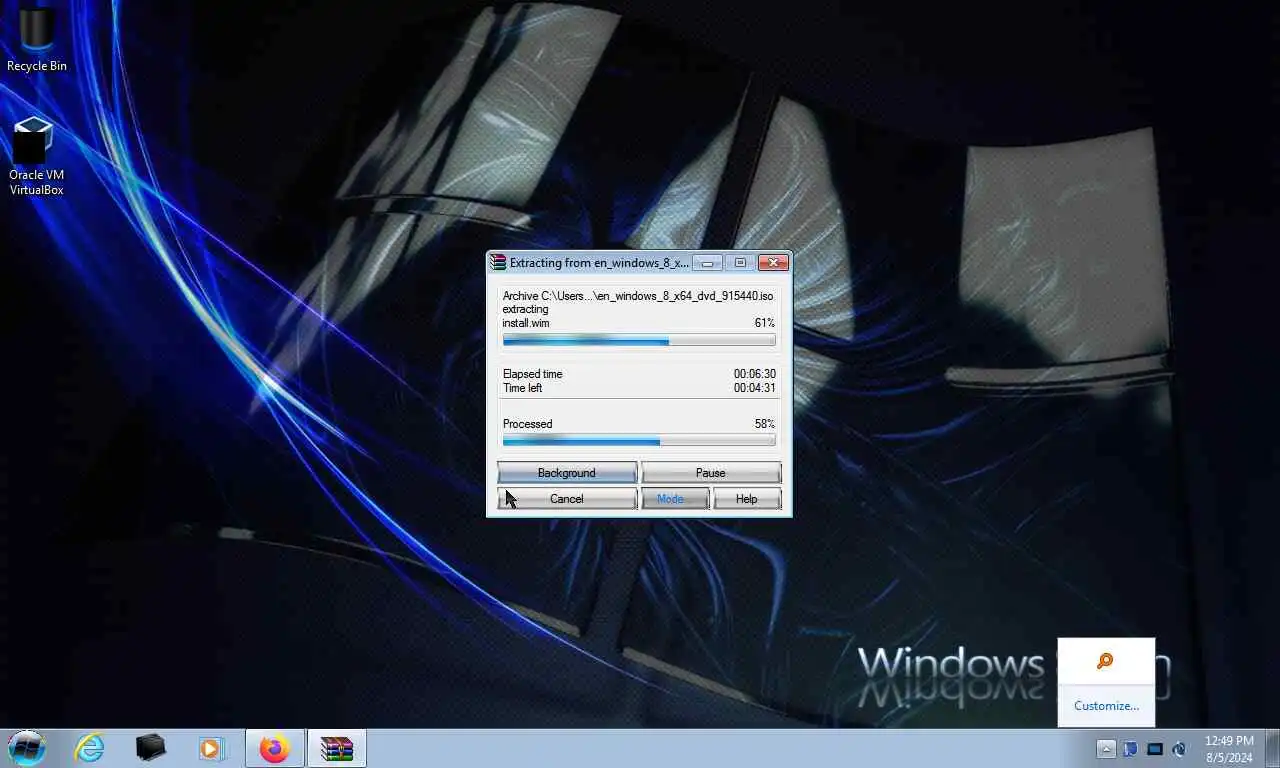The height and width of the screenshot is (768, 1280).
Task: Click the 'Processed' label
Action: coord(527,424)
